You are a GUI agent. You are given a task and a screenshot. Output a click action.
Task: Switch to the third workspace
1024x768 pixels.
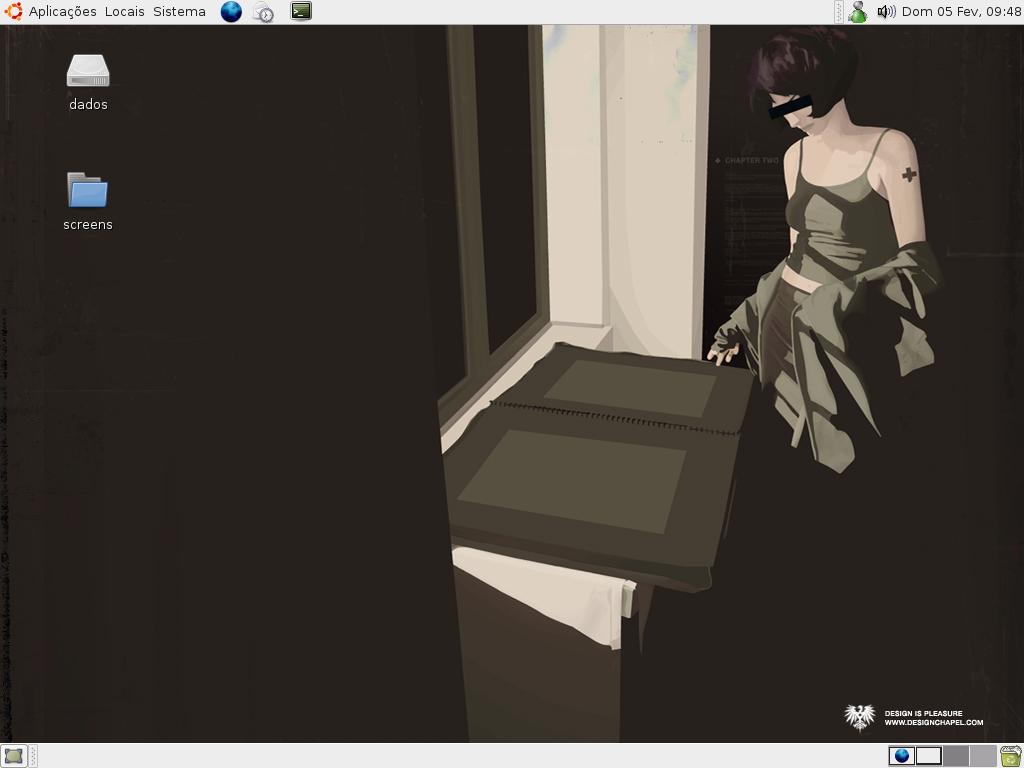tap(955, 756)
